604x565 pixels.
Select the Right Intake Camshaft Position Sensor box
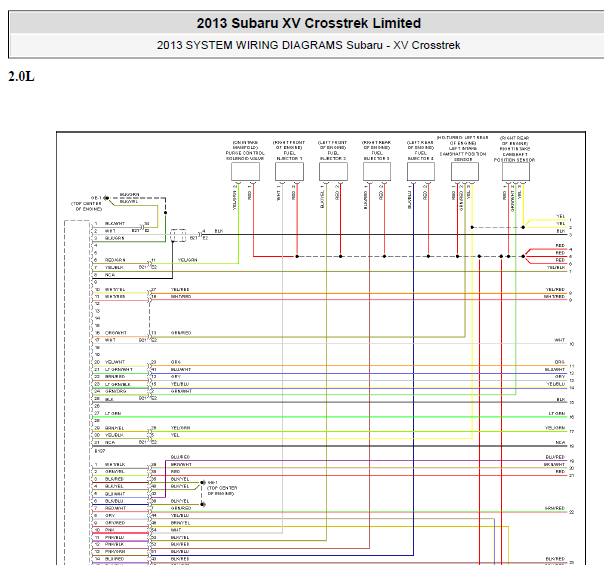pos(516,171)
